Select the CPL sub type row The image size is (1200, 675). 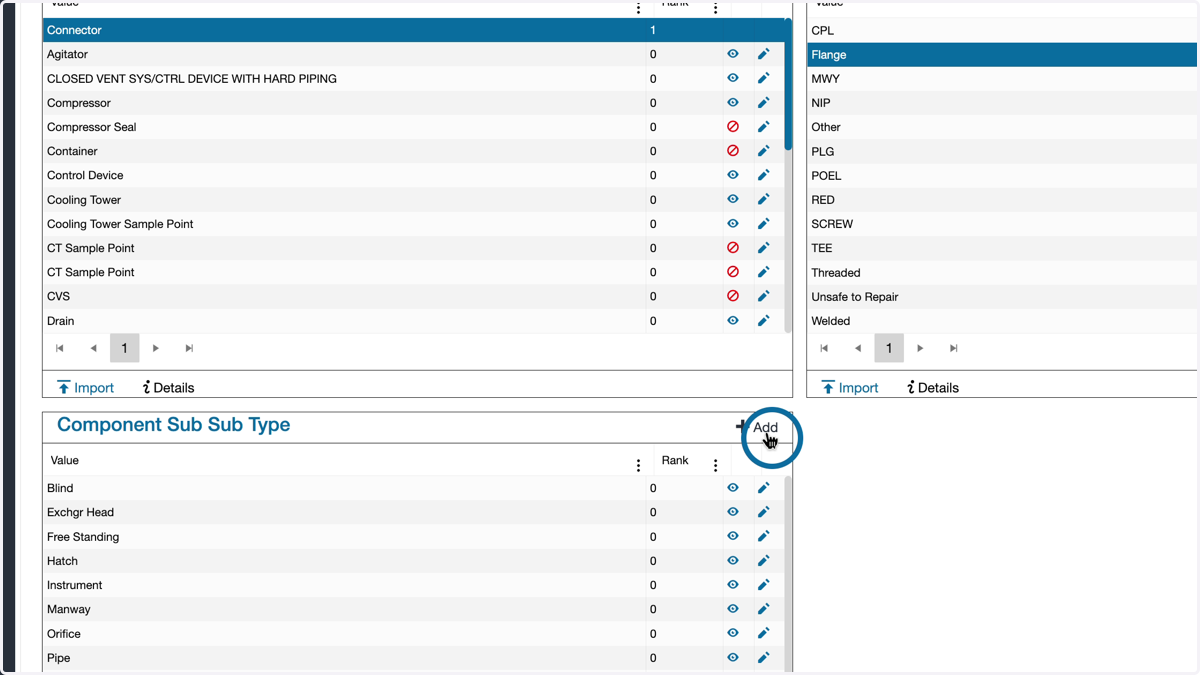[x=1002, y=30]
